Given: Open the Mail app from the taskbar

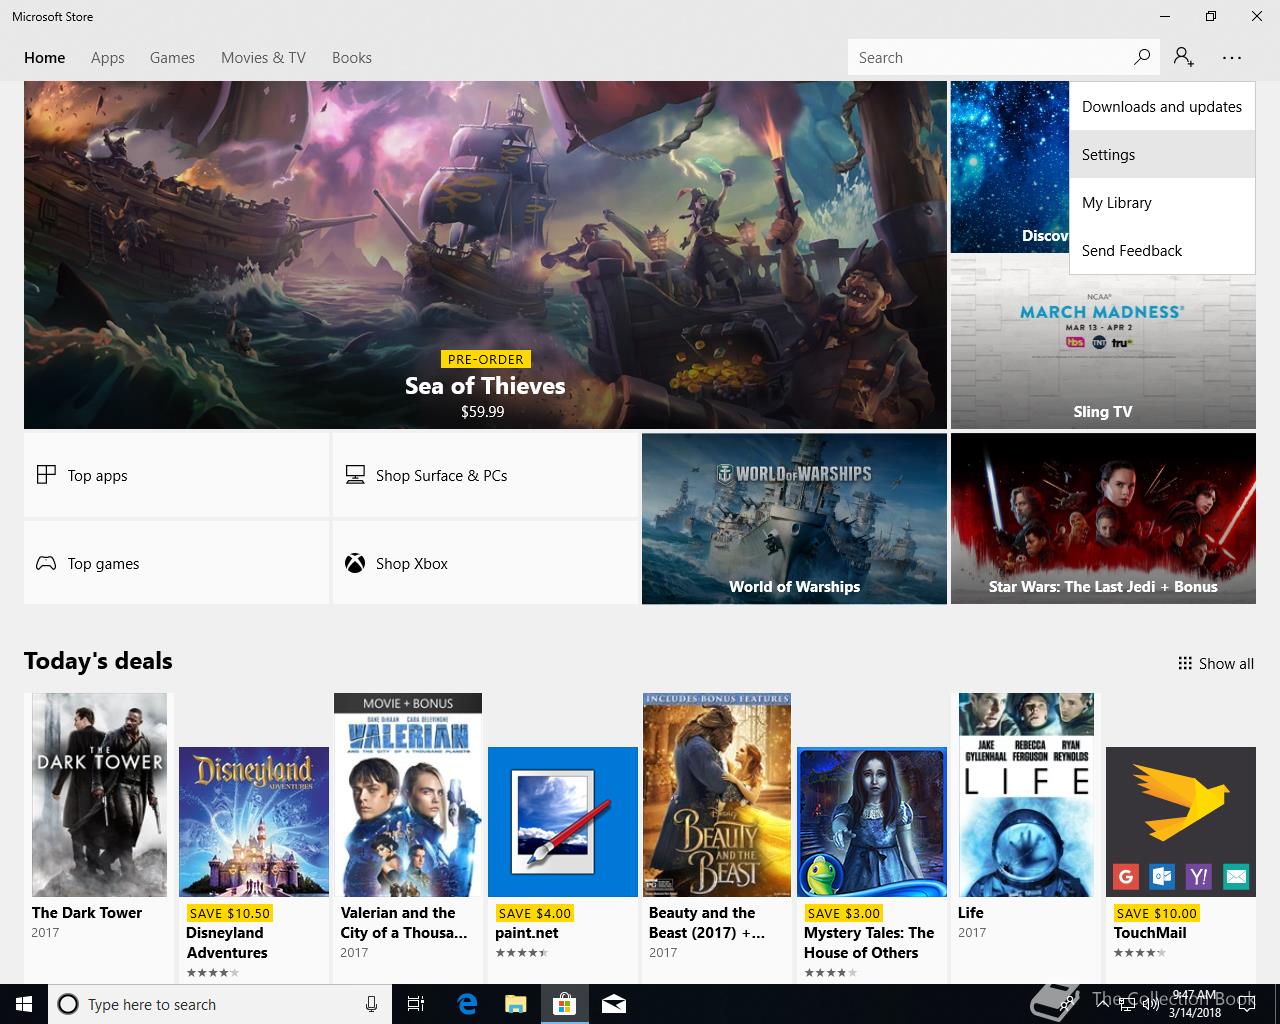Looking at the screenshot, I should (x=614, y=1004).
